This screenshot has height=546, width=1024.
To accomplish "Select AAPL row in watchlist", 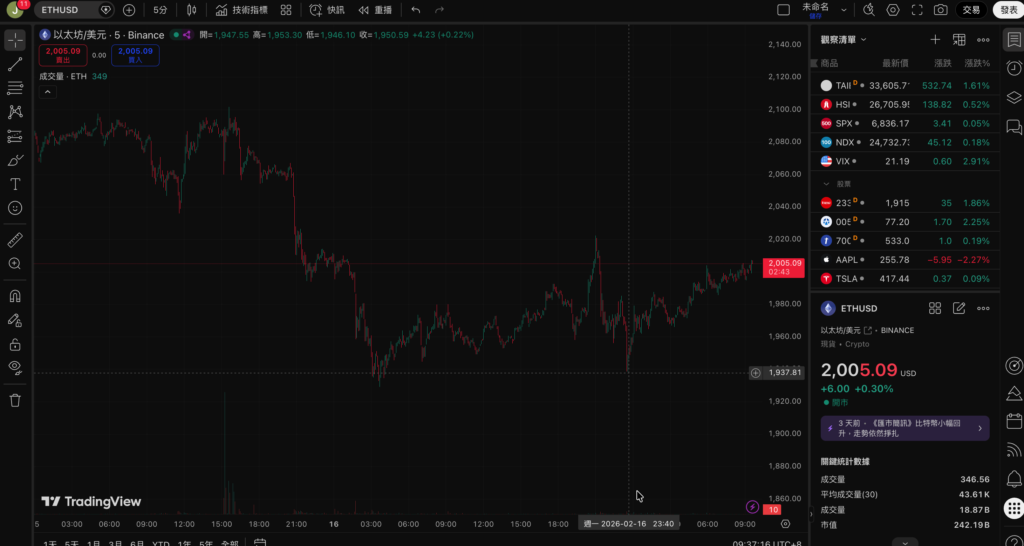I will (905, 259).
